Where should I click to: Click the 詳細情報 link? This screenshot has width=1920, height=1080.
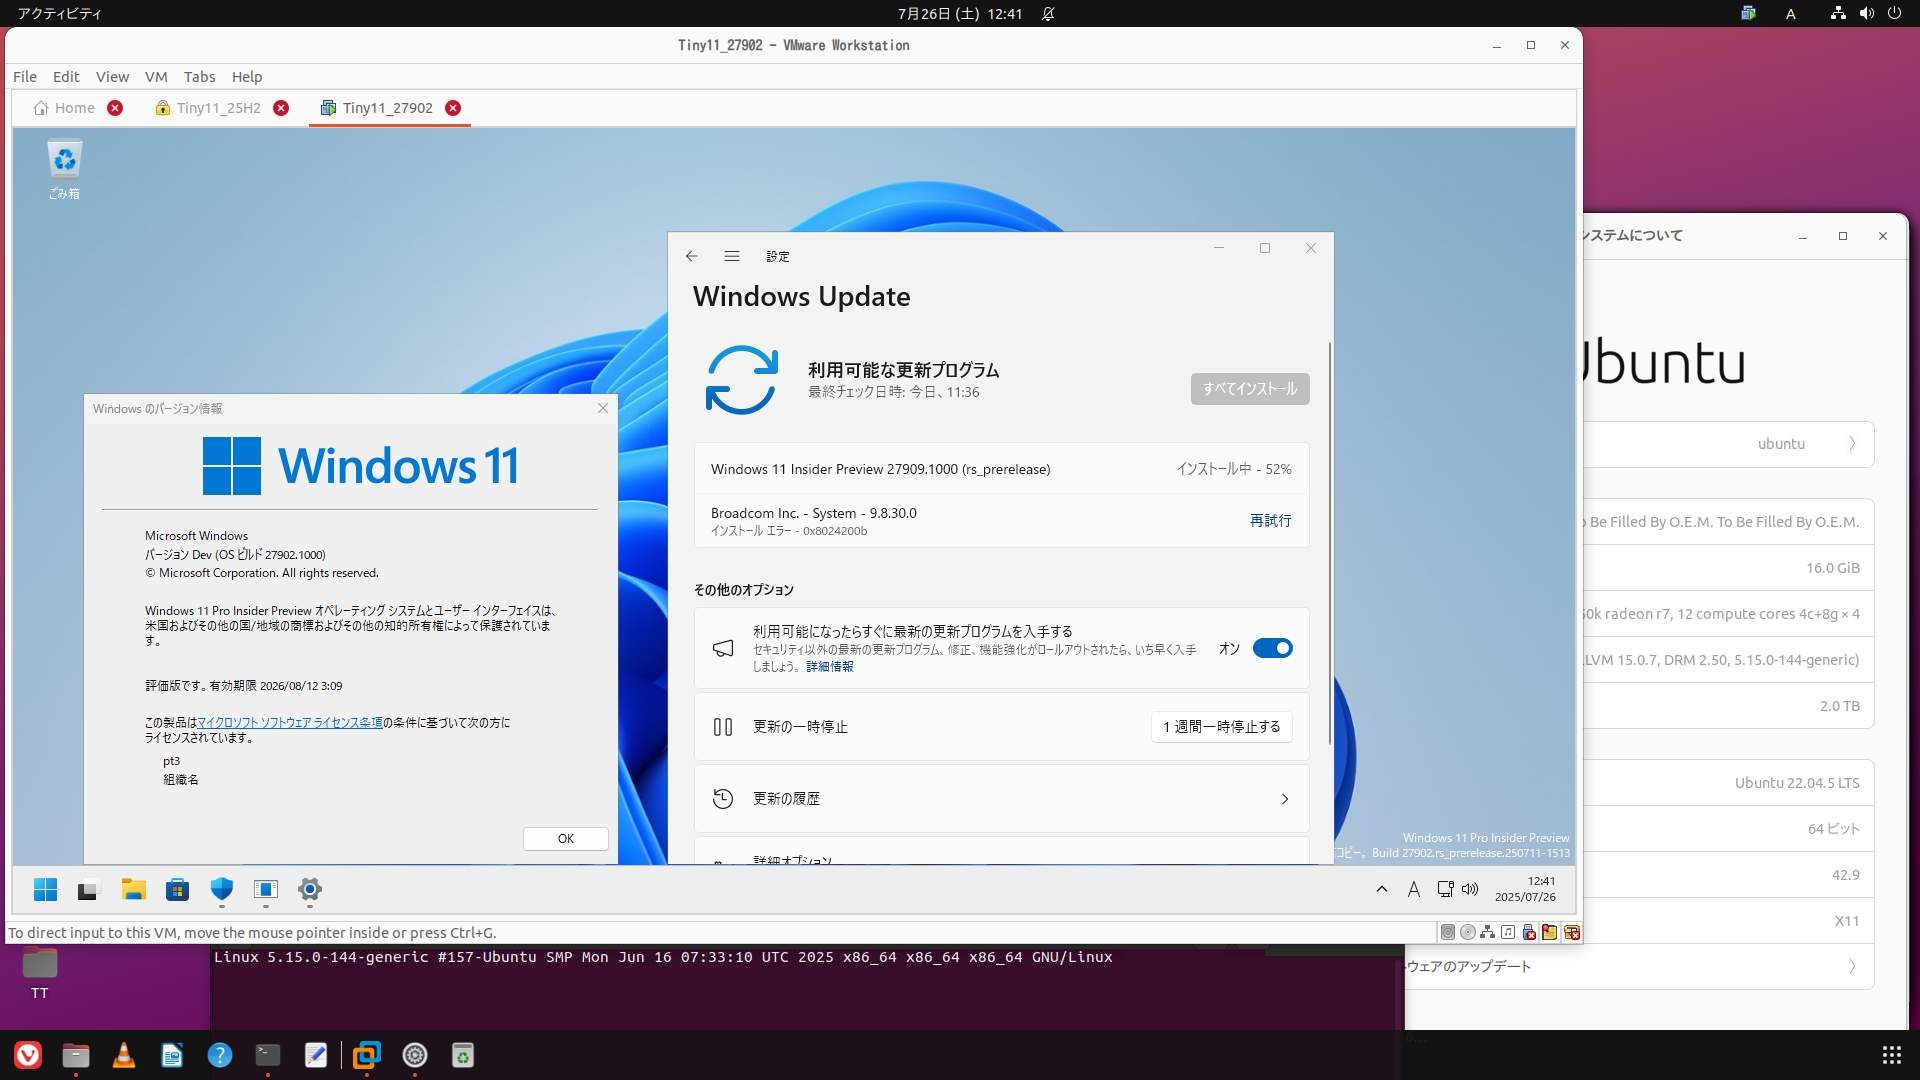(830, 667)
